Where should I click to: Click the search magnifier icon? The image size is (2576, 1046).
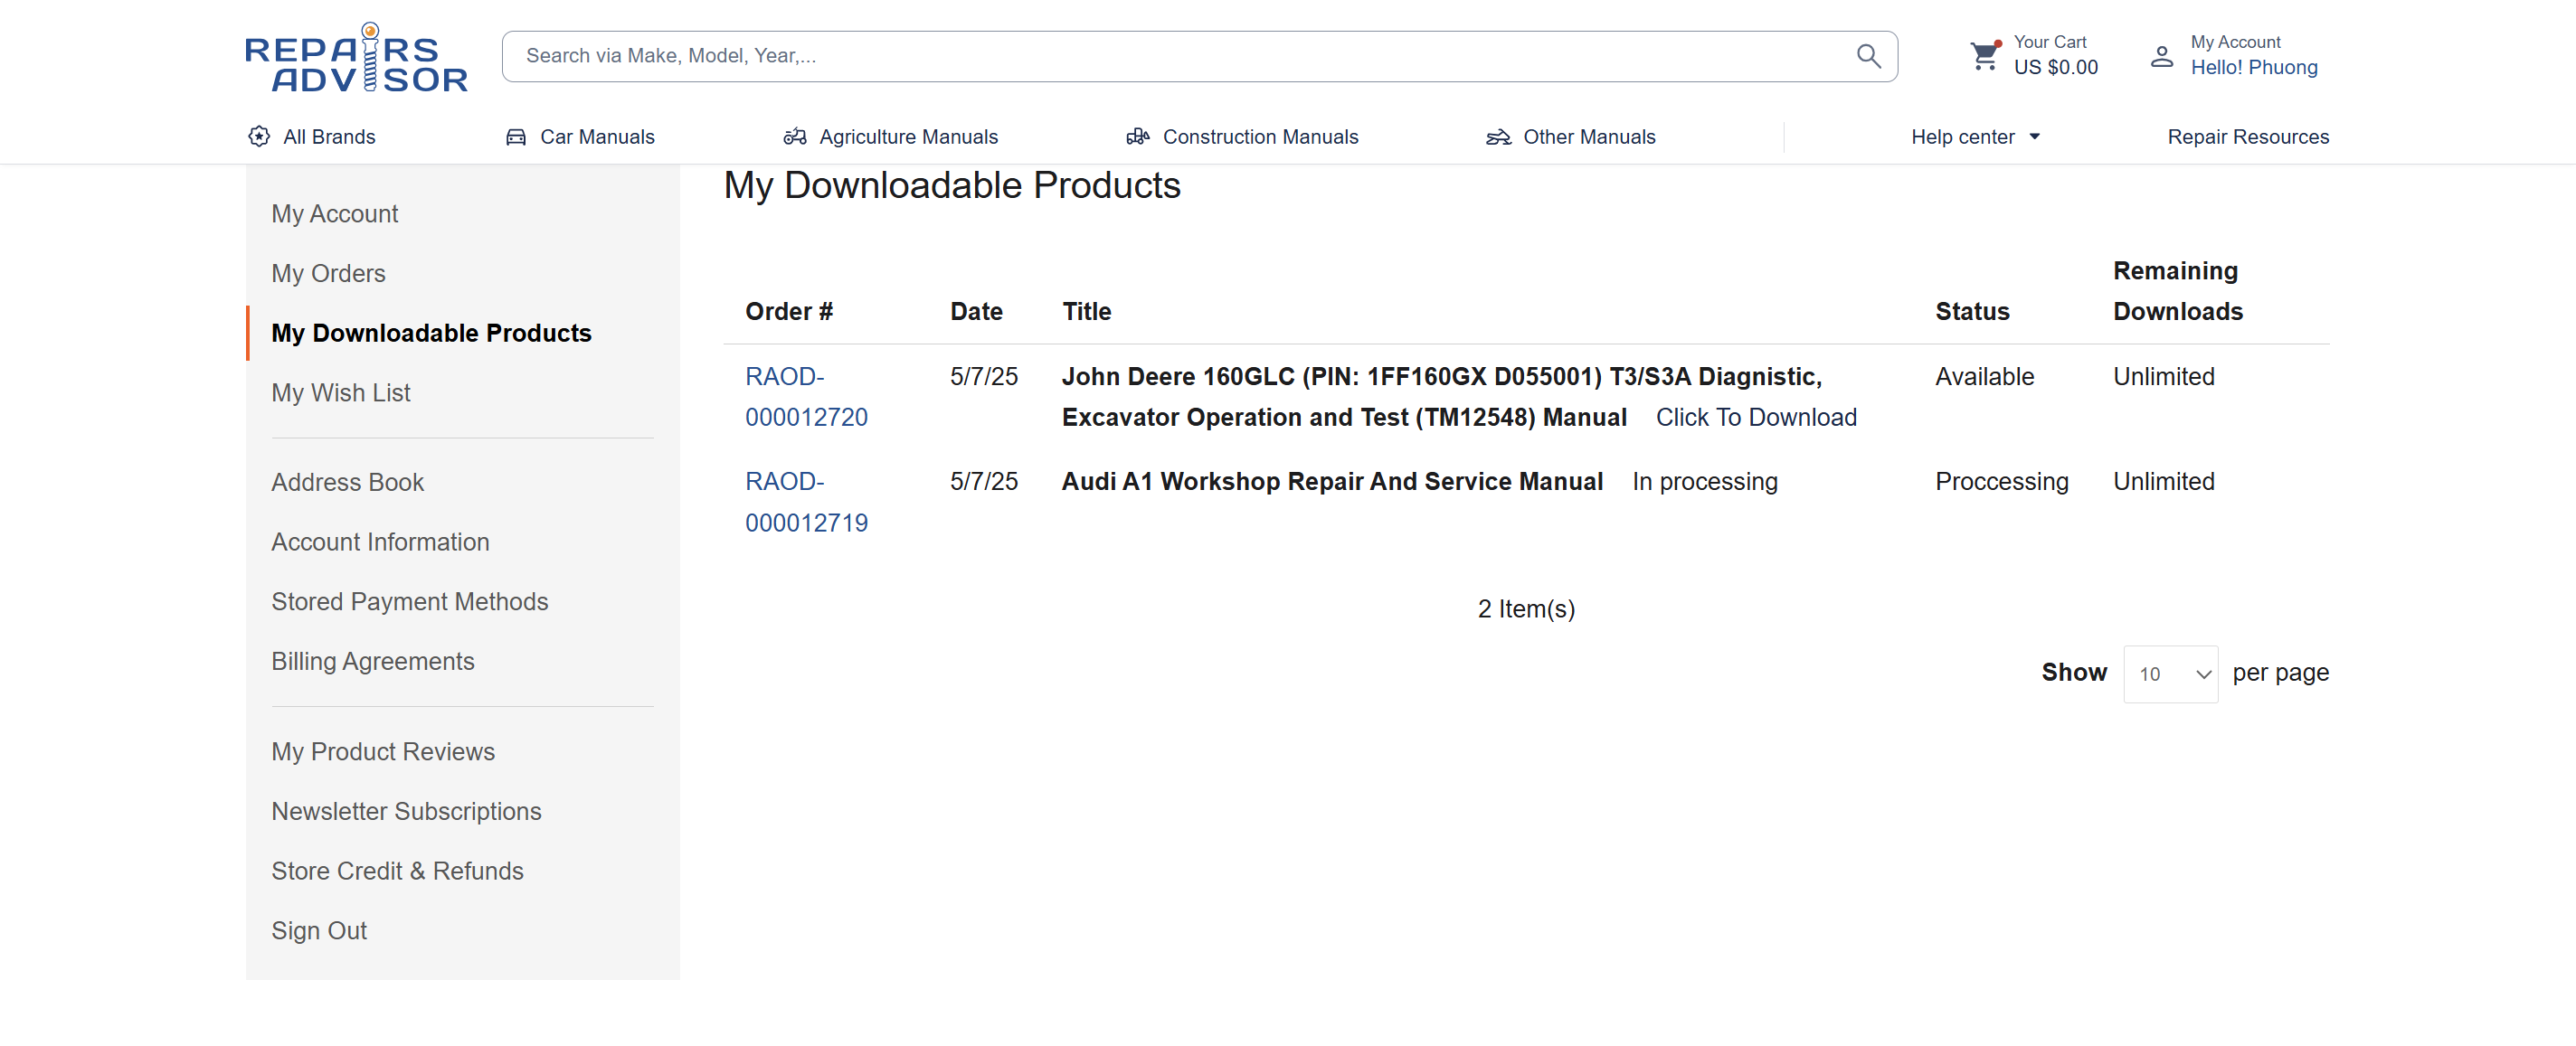(1868, 56)
